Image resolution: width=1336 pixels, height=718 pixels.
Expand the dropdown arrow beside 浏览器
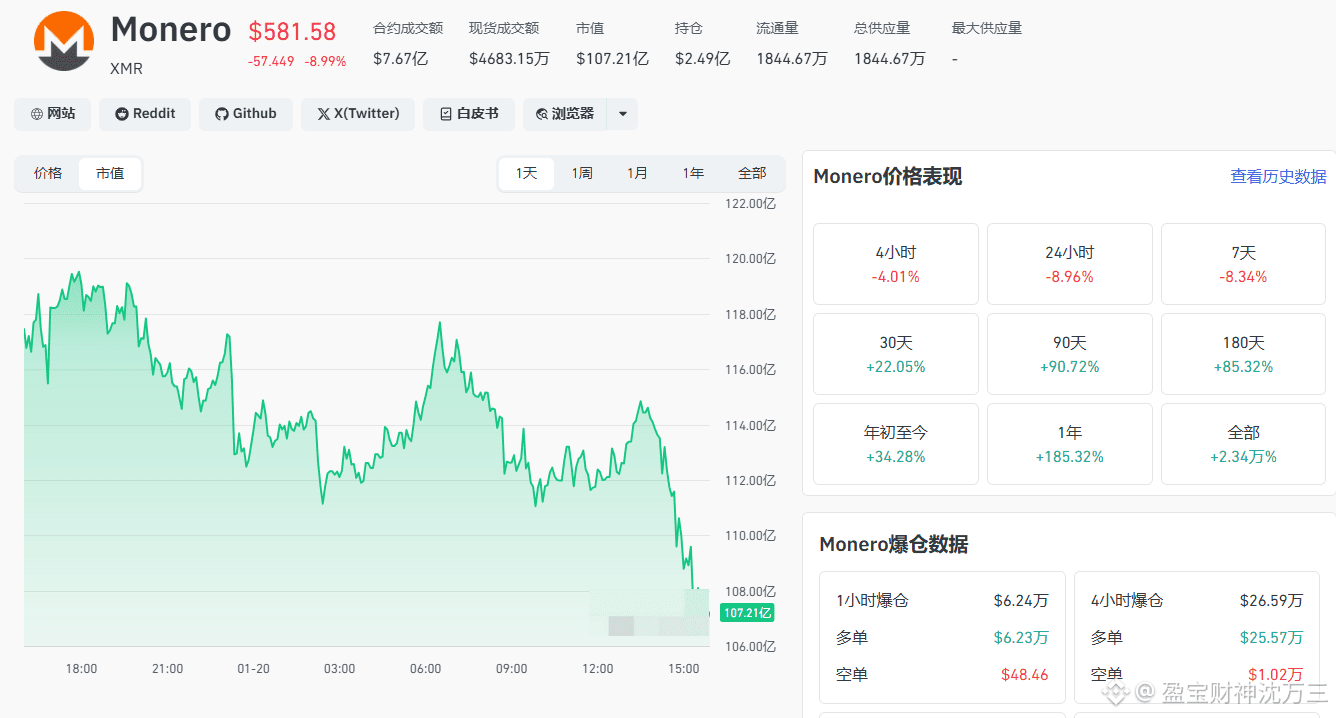623,114
